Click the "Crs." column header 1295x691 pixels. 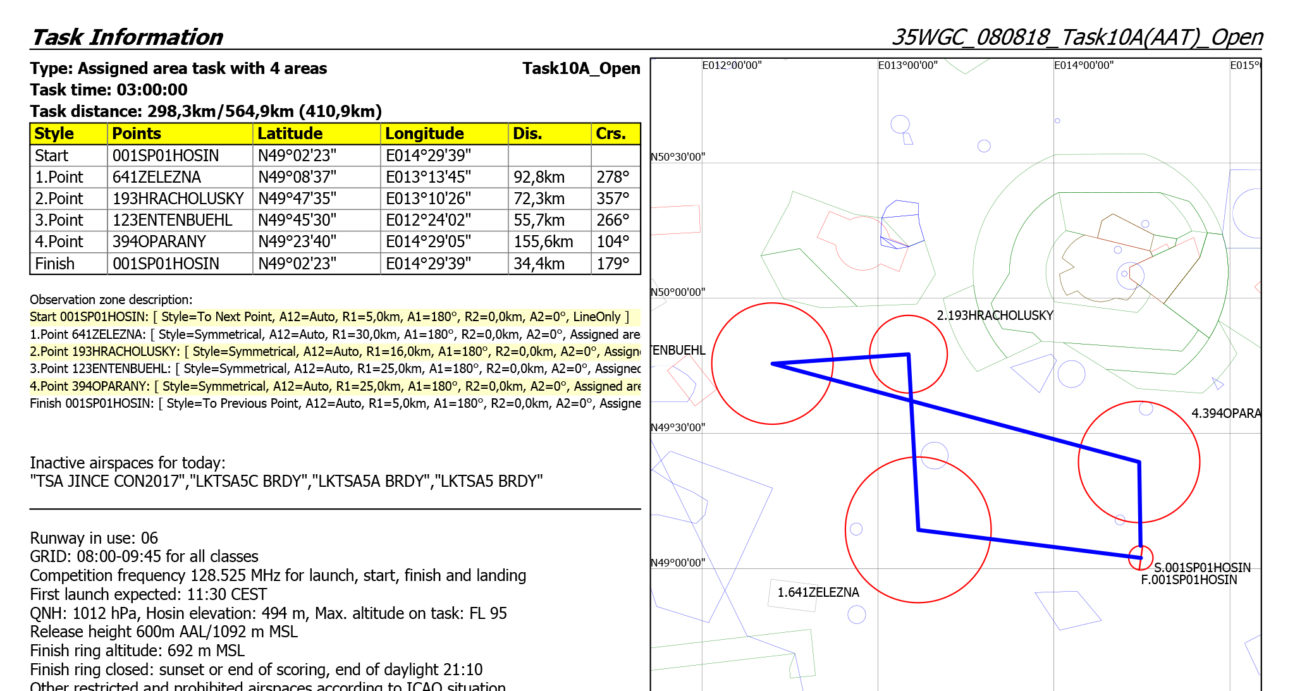point(610,133)
